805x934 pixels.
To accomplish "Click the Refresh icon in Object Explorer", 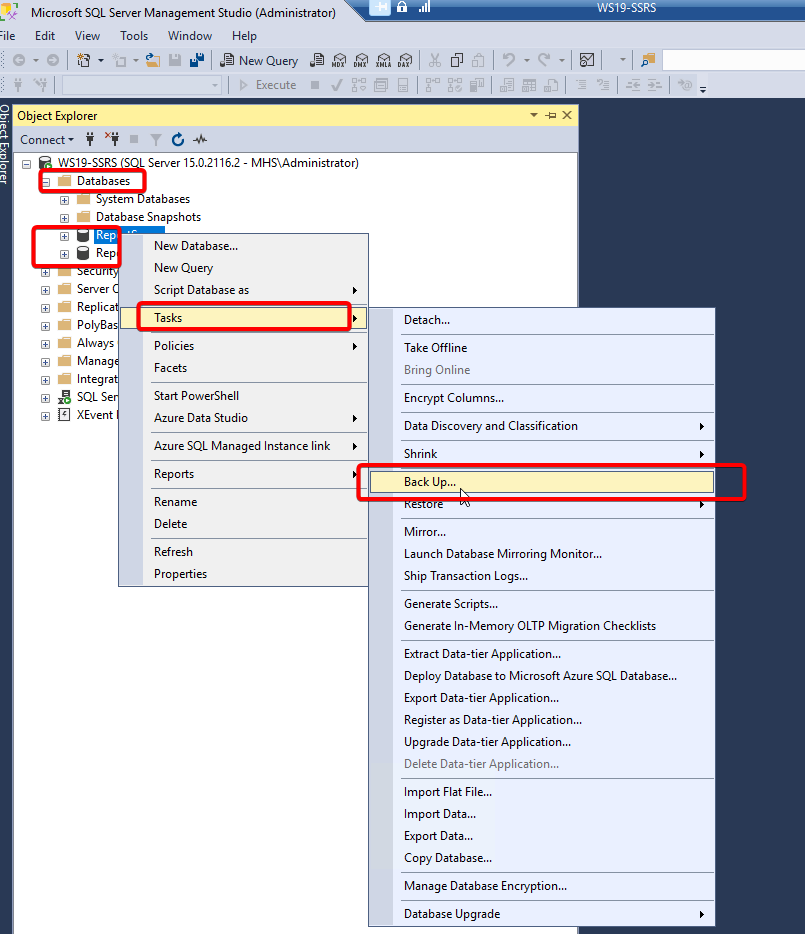I will point(178,139).
